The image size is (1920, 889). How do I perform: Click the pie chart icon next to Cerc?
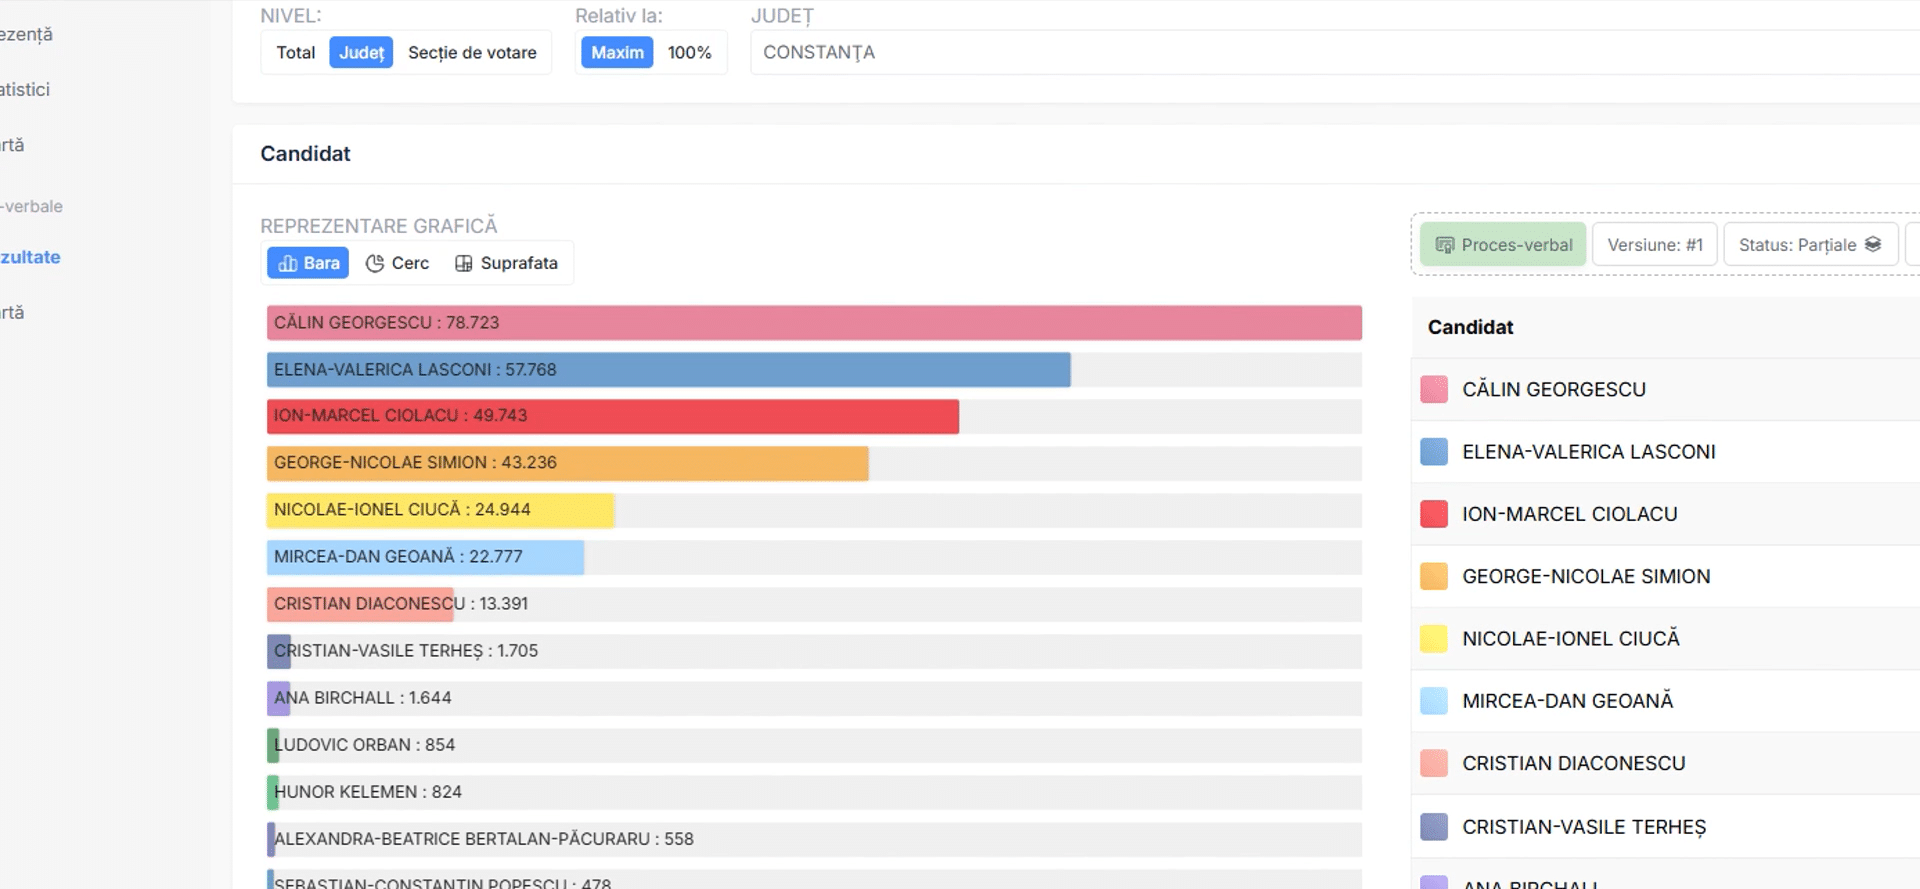[x=375, y=263]
